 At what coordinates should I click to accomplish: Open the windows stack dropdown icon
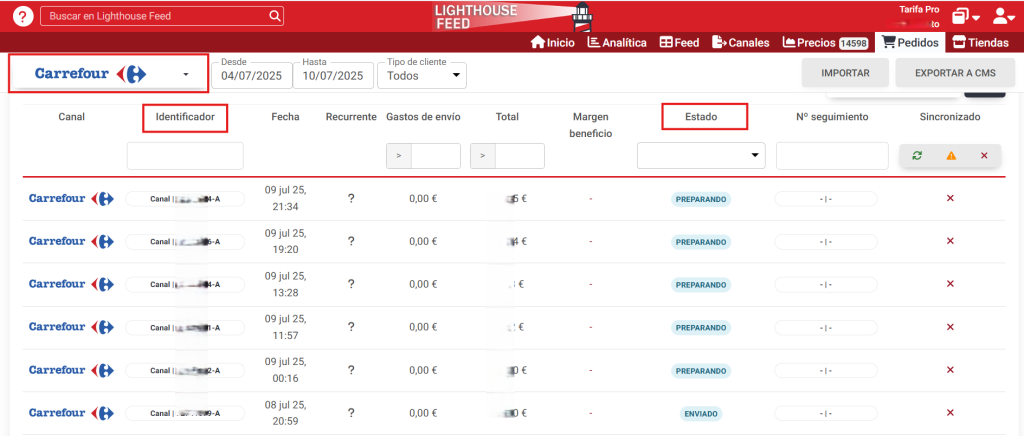pyautogui.click(x=966, y=17)
